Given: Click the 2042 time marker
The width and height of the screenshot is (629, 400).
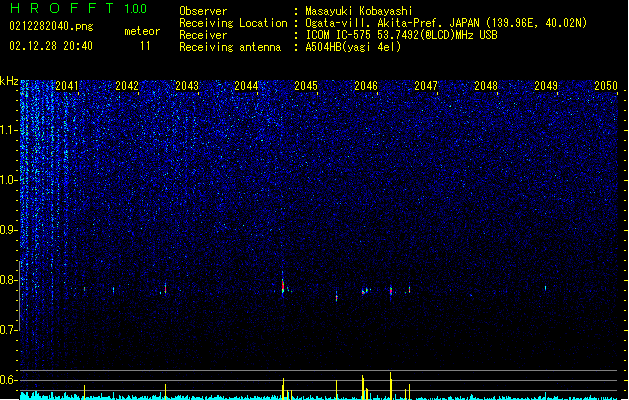Looking at the screenshot, I should 127,86.
